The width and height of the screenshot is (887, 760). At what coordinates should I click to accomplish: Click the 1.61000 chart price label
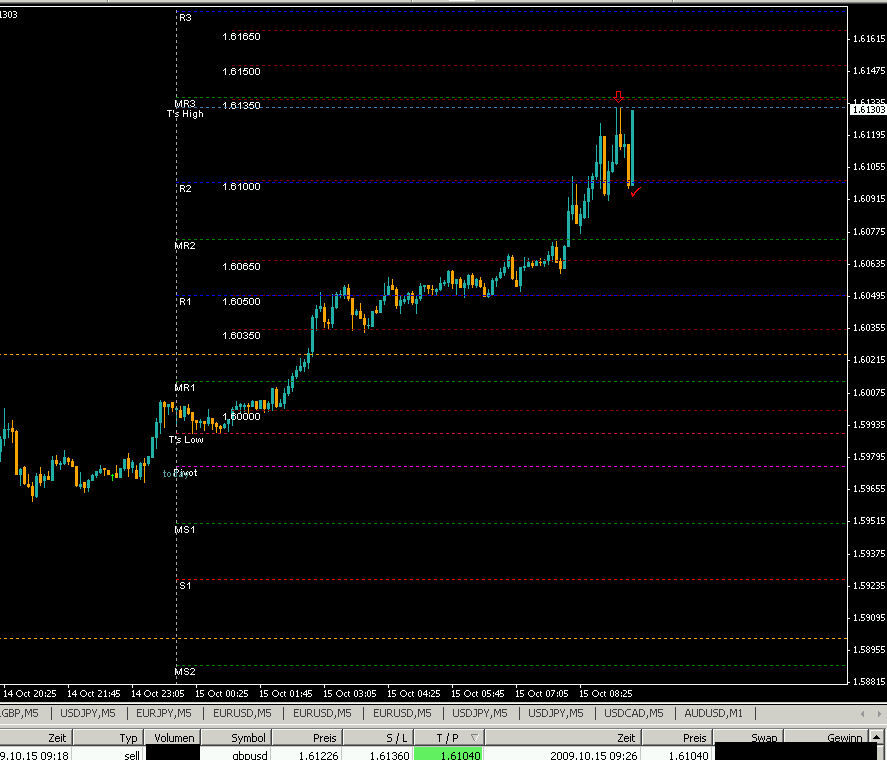(x=242, y=187)
